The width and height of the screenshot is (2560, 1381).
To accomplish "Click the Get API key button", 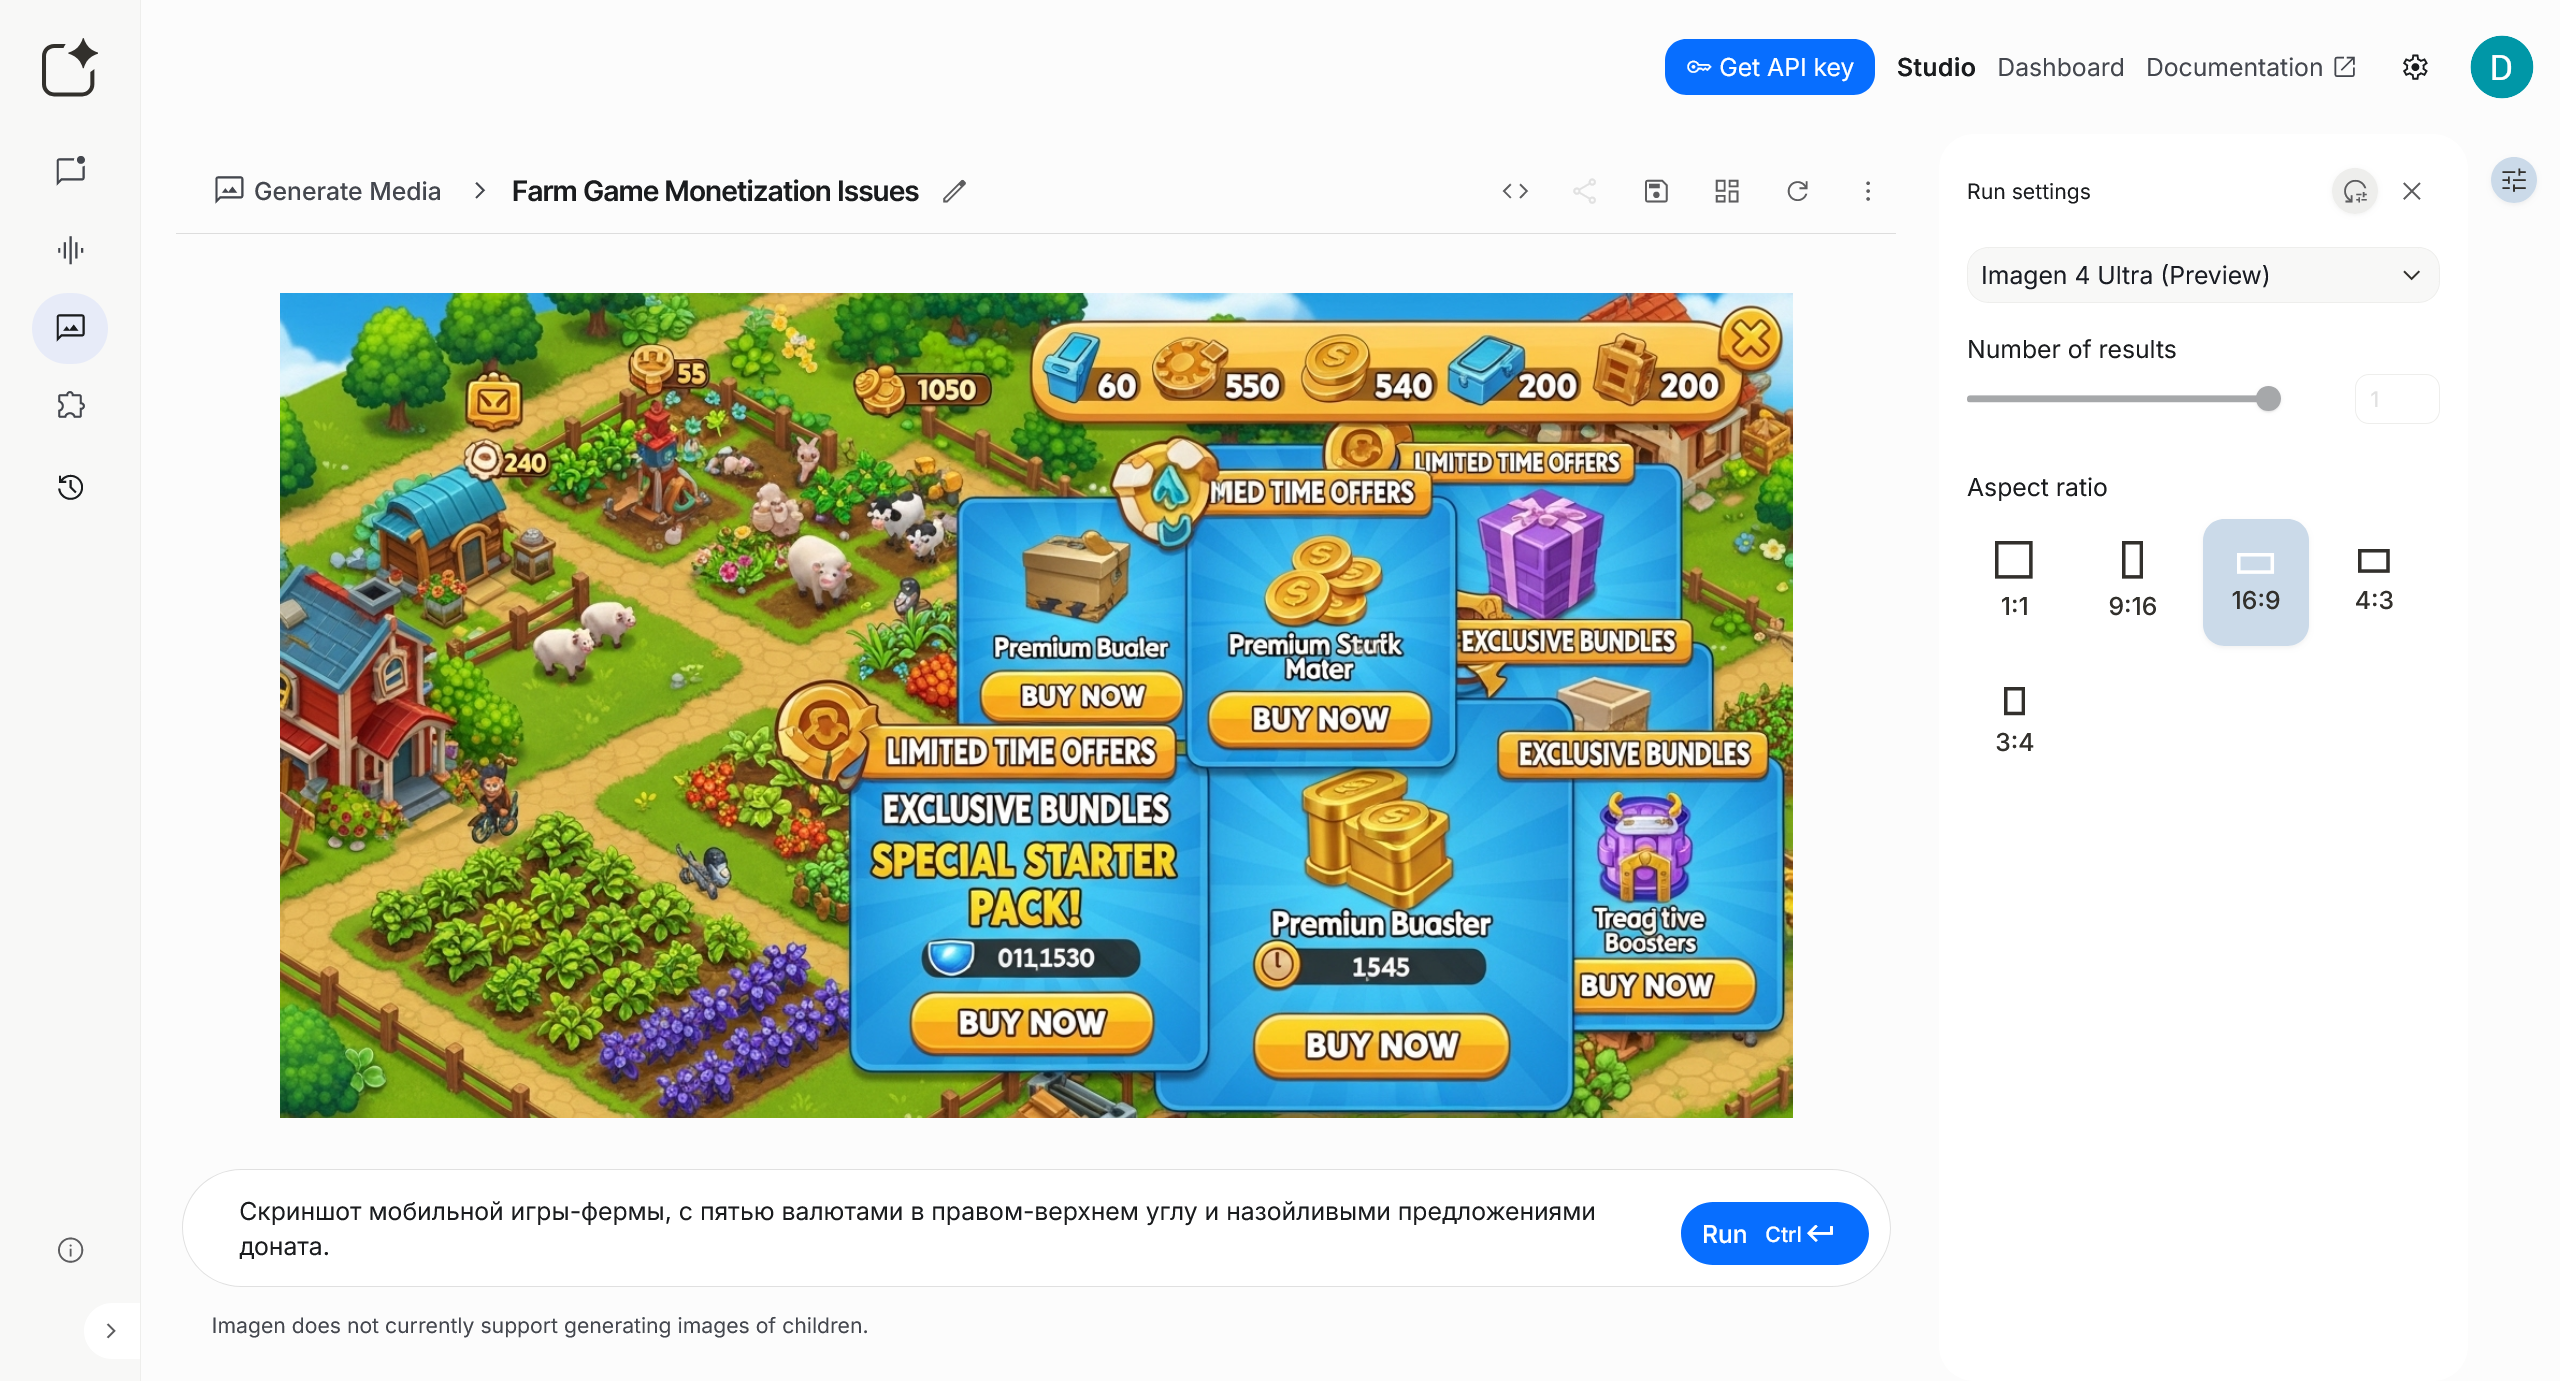I will [x=1769, y=67].
